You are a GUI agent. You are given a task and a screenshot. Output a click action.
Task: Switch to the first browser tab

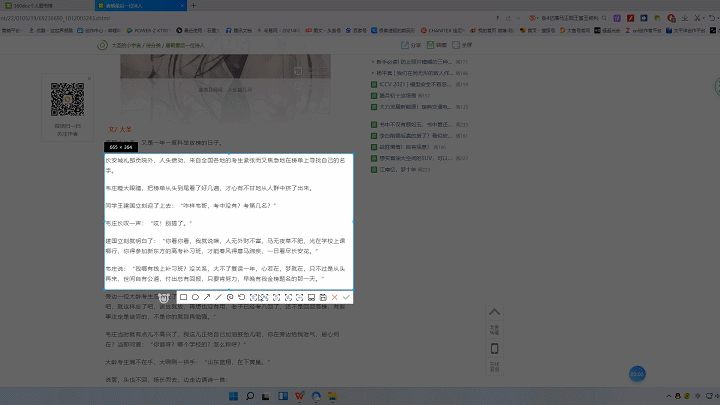(30, 5)
